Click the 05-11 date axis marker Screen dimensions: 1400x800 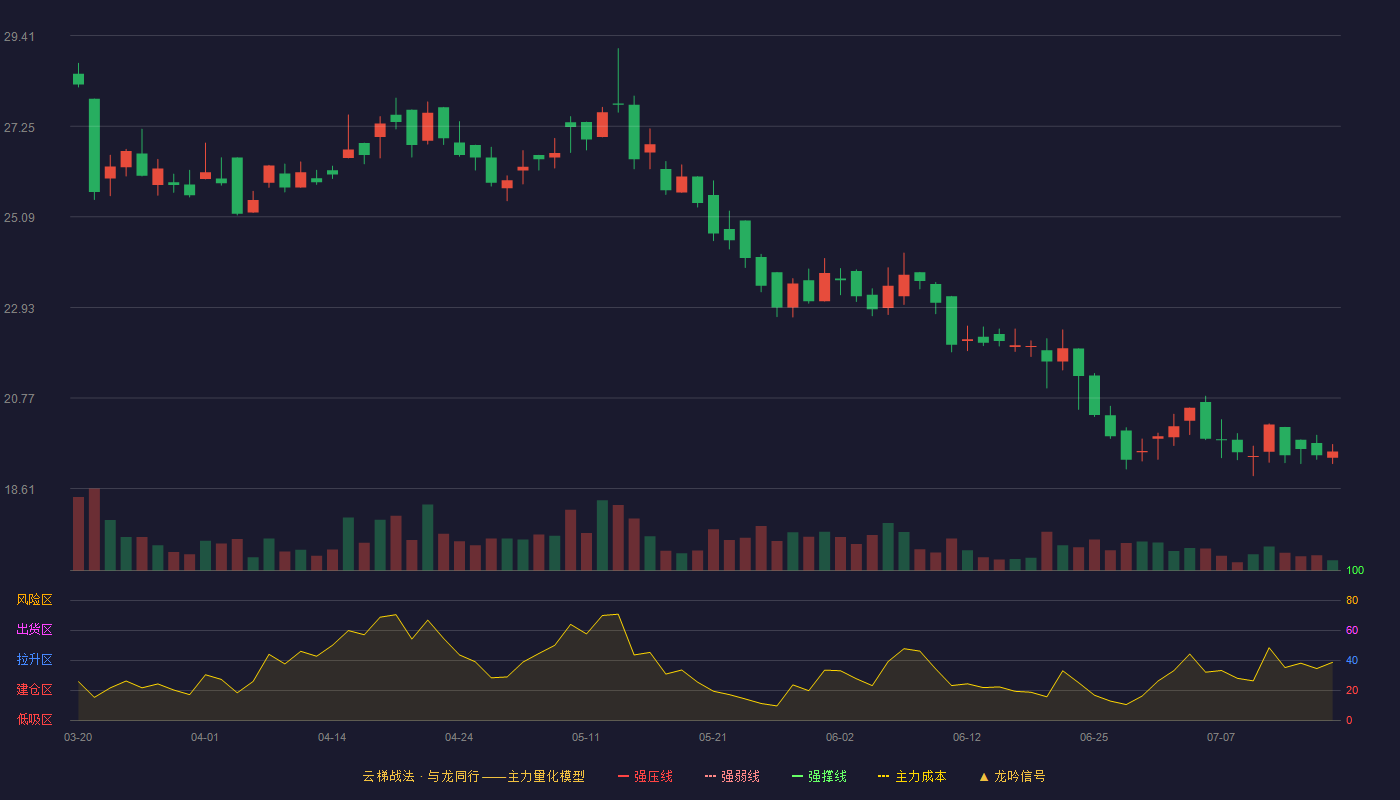click(586, 737)
